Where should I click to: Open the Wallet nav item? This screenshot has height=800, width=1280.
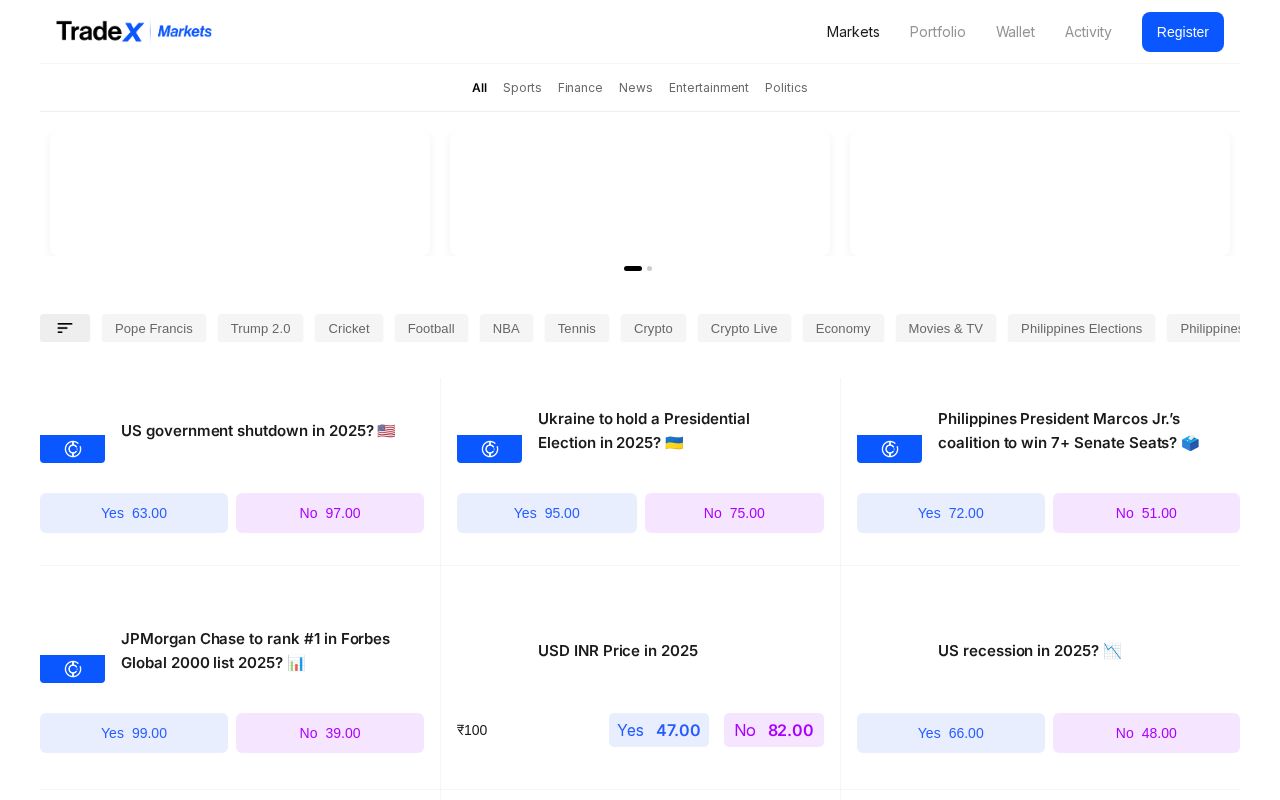1015,32
